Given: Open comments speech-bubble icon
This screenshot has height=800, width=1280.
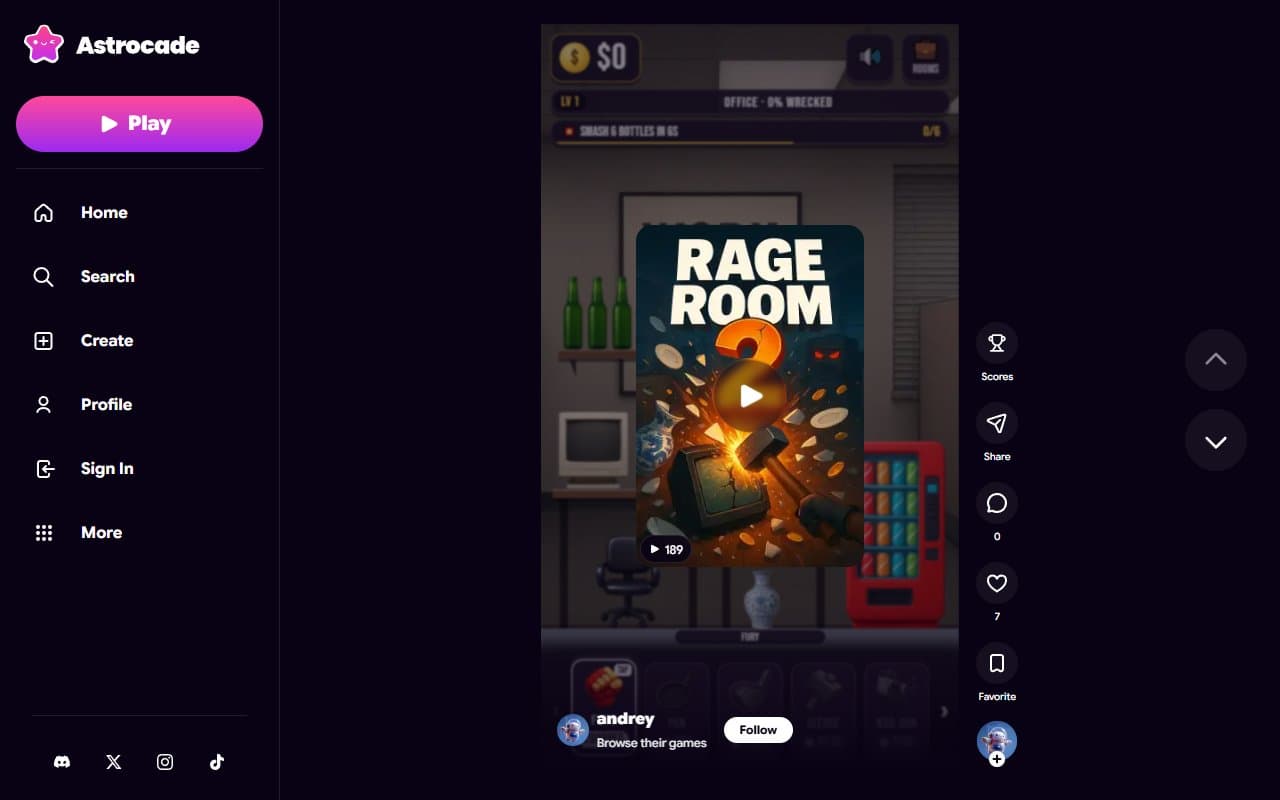Looking at the screenshot, I should (x=997, y=503).
